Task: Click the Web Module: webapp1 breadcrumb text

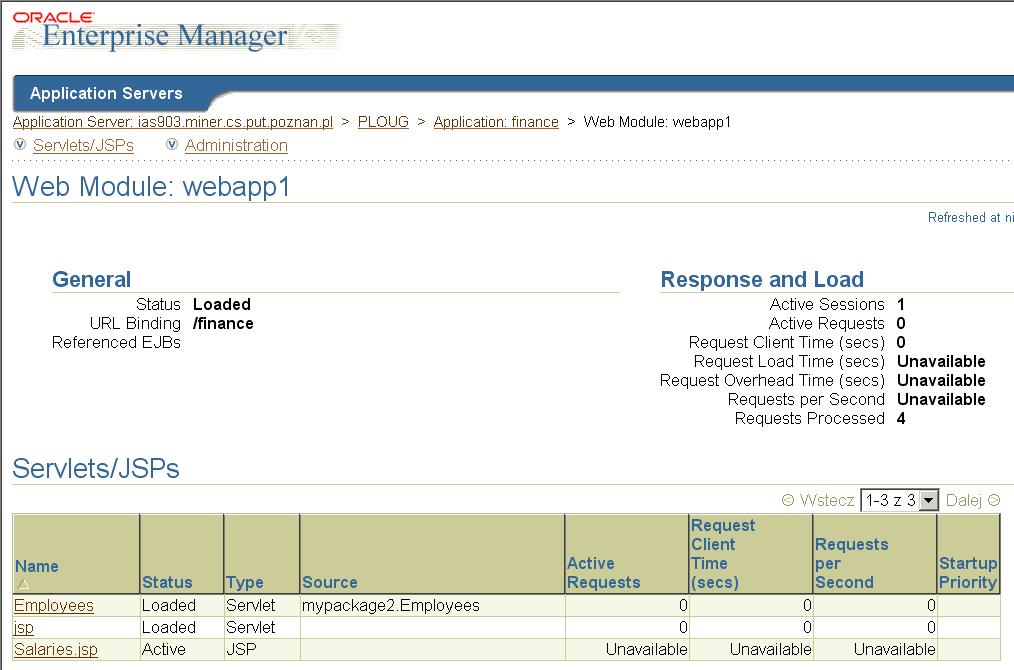Action: pyautogui.click(x=657, y=122)
